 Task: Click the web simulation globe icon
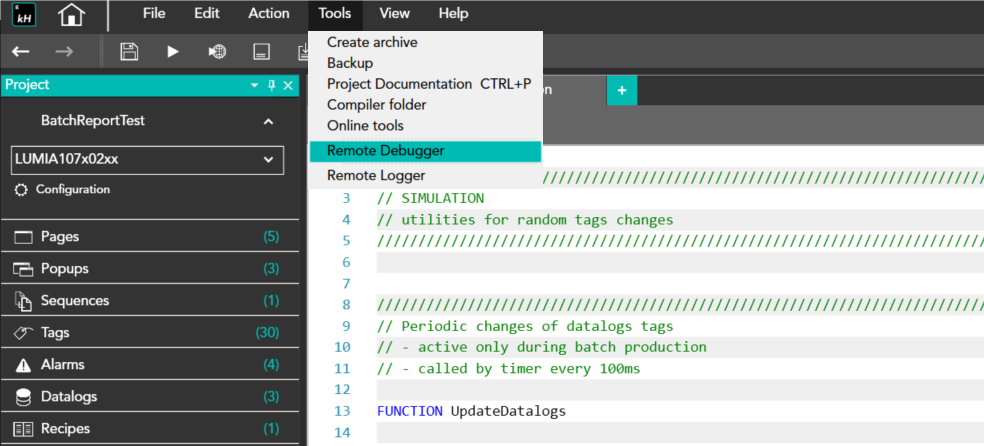click(217, 51)
